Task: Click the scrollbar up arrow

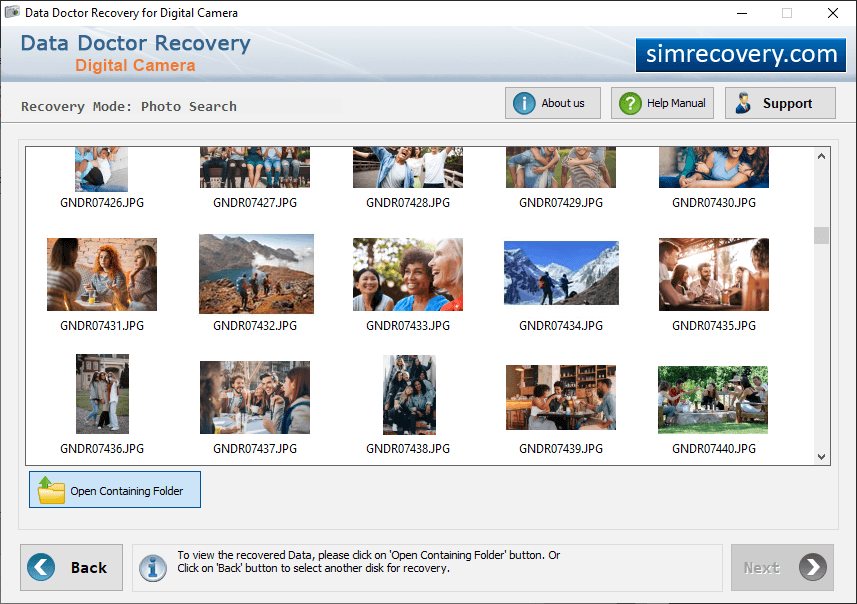Action: point(821,156)
